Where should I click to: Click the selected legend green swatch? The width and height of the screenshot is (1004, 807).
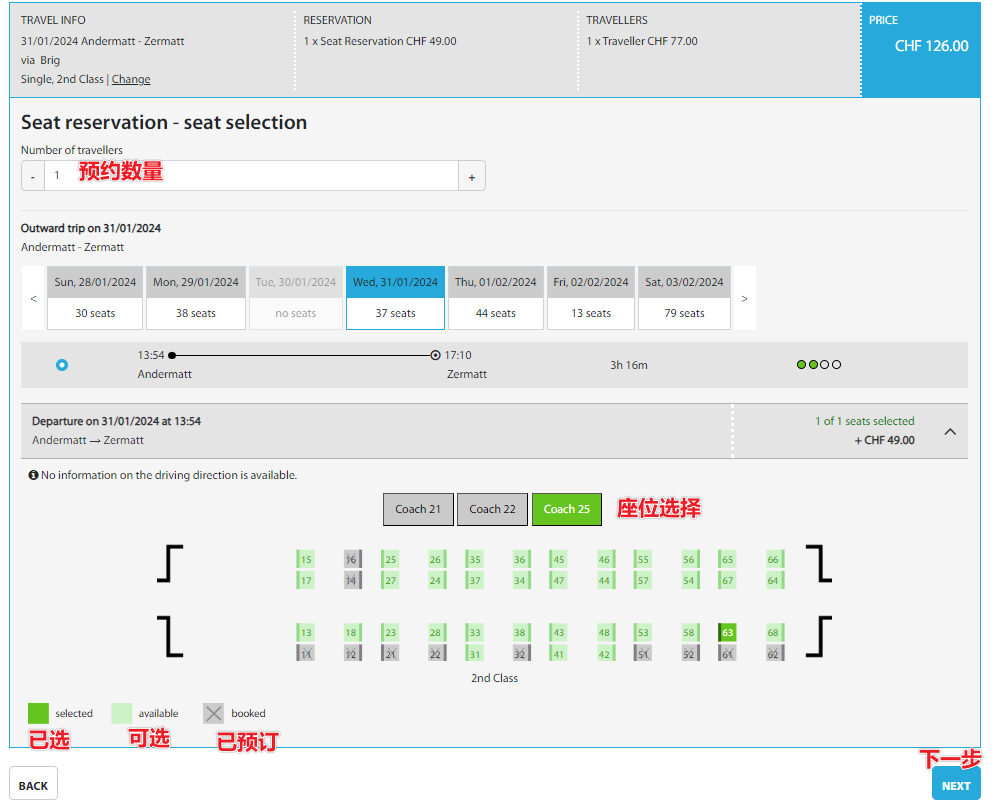coord(38,713)
